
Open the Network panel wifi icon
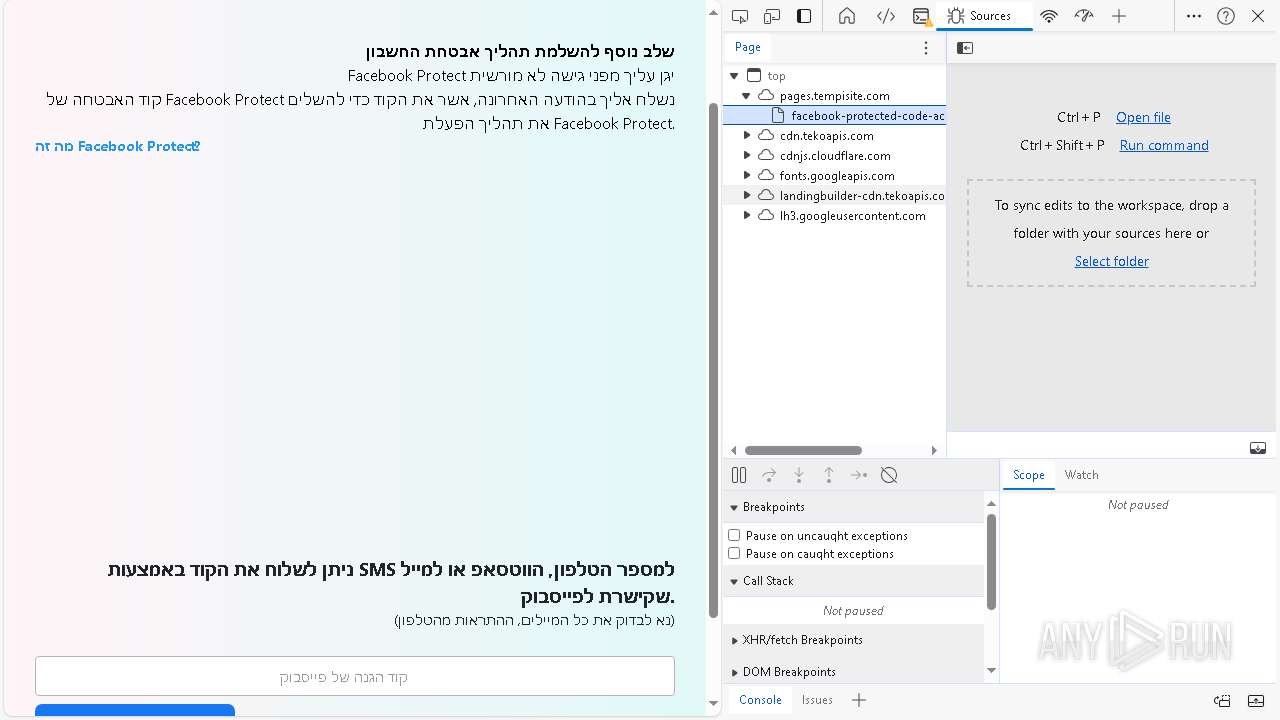coord(1049,16)
